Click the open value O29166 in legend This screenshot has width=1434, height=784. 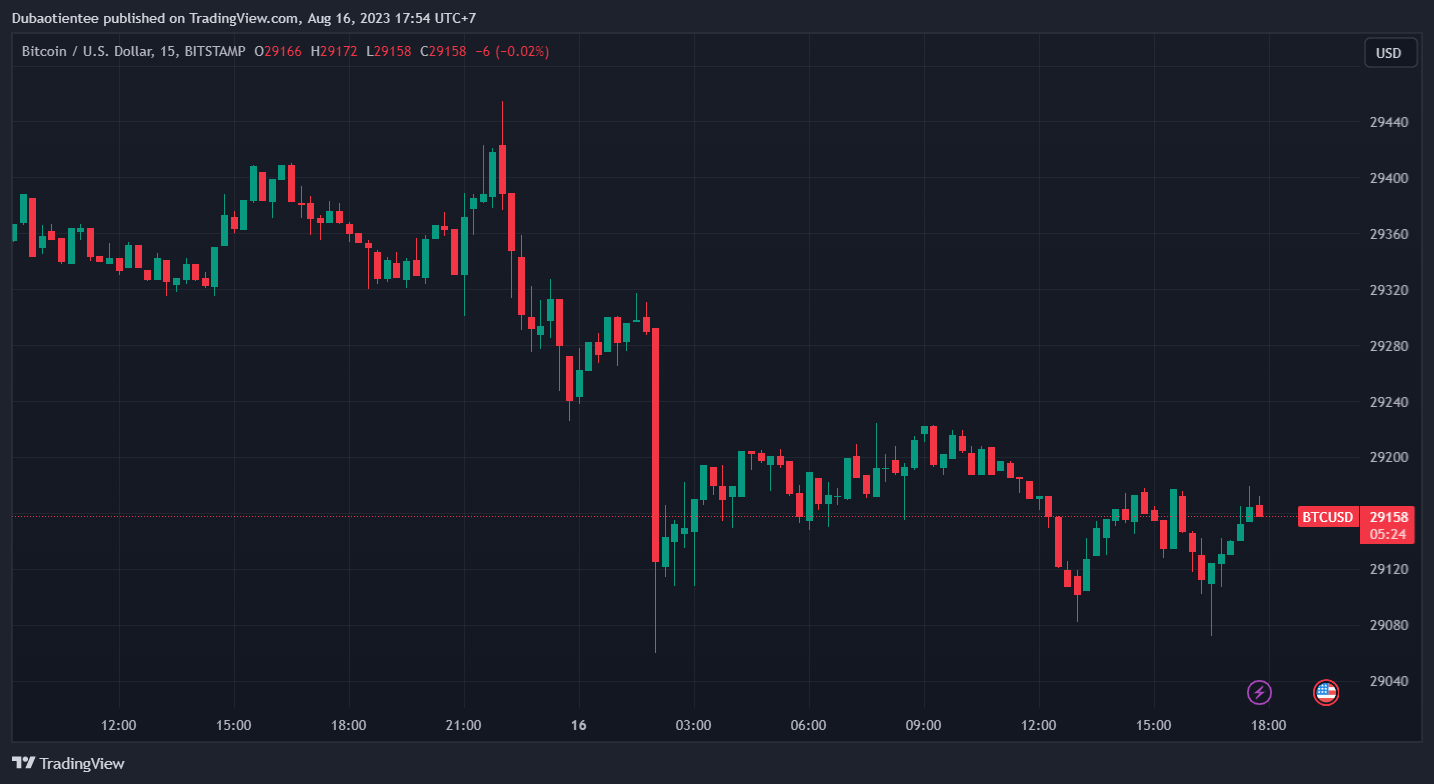(x=278, y=51)
